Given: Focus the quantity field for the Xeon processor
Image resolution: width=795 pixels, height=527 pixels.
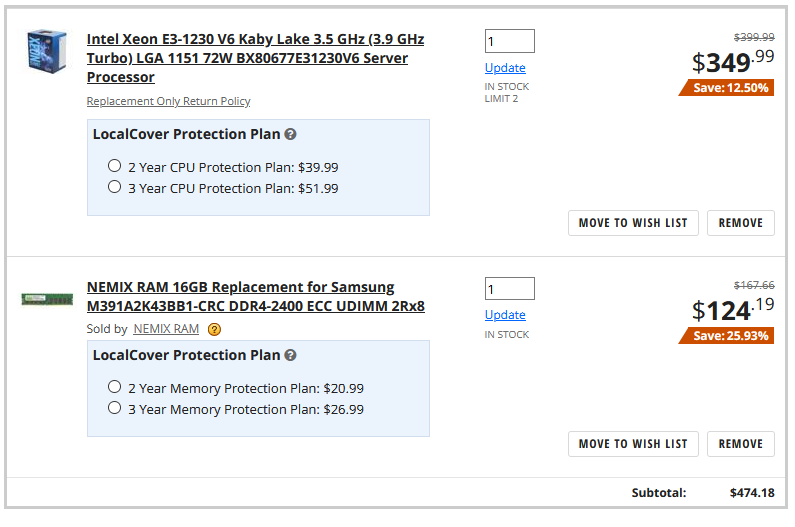Looking at the screenshot, I should coord(510,41).
